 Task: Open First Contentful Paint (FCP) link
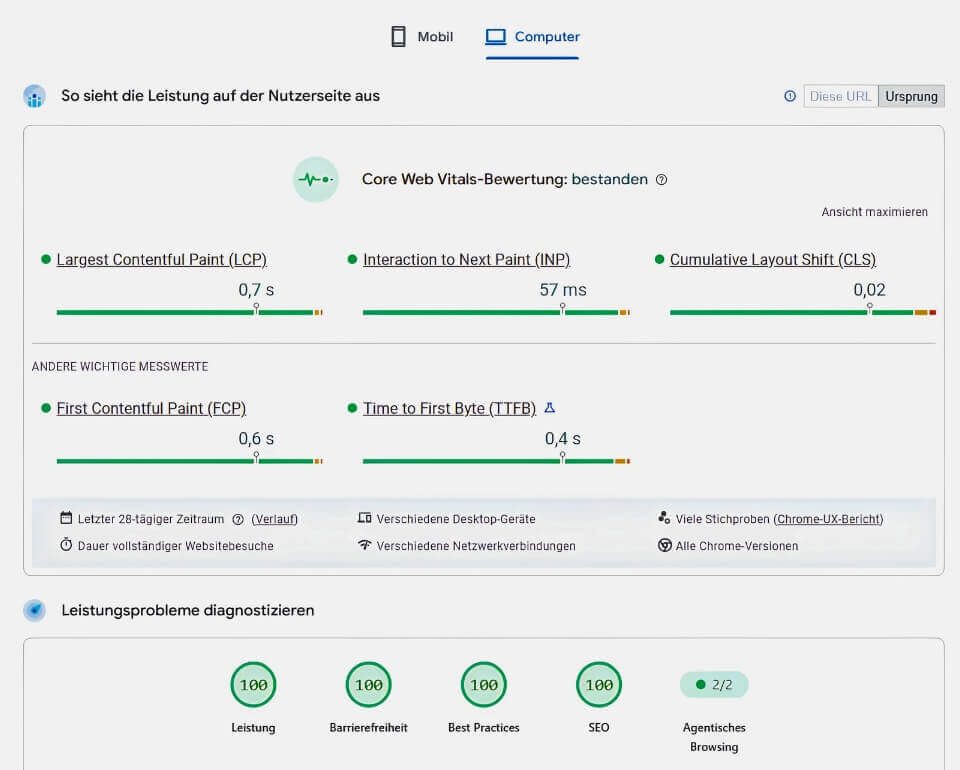(151, 408)
